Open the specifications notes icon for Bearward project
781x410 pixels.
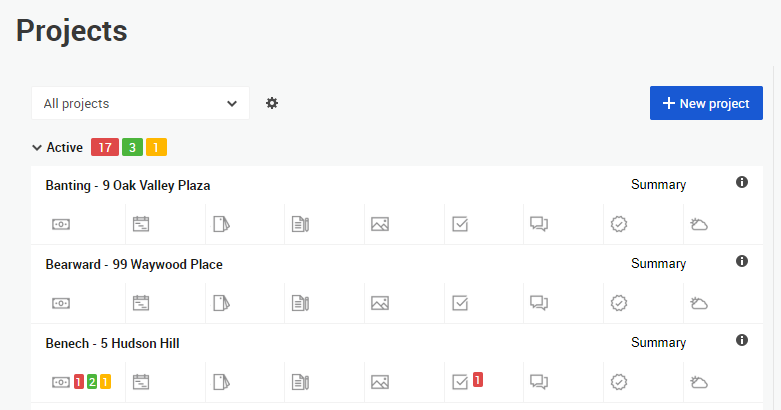tap(300, 303)
